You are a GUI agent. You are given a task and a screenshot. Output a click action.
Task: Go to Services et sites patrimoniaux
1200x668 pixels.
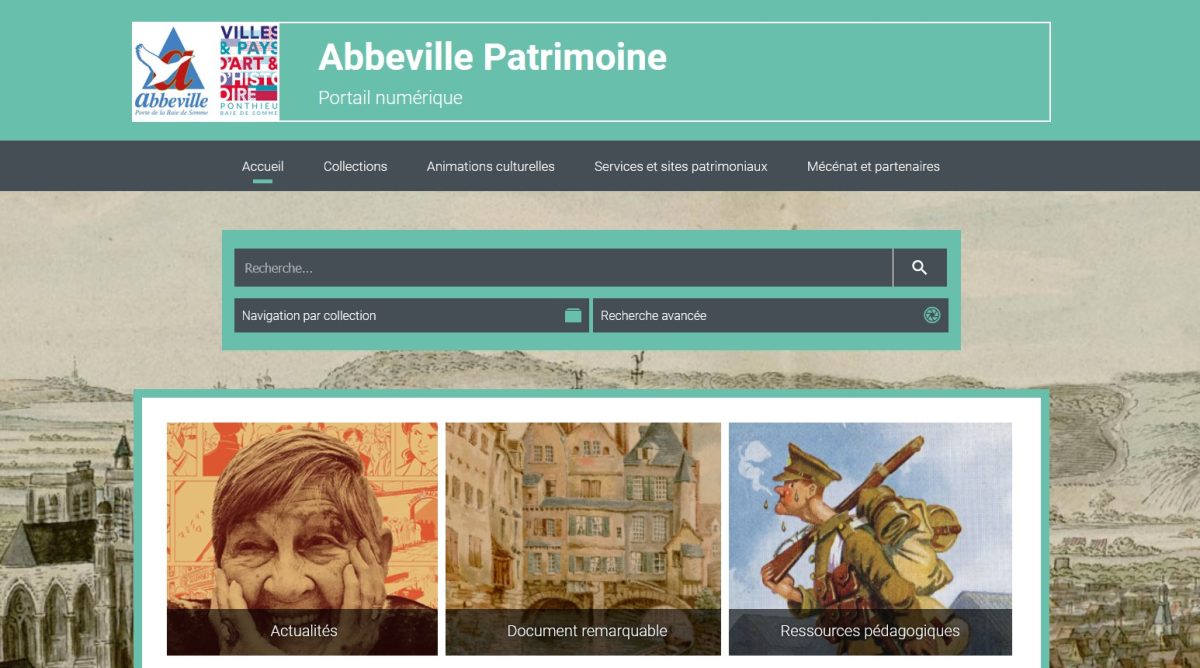[681, 166]
